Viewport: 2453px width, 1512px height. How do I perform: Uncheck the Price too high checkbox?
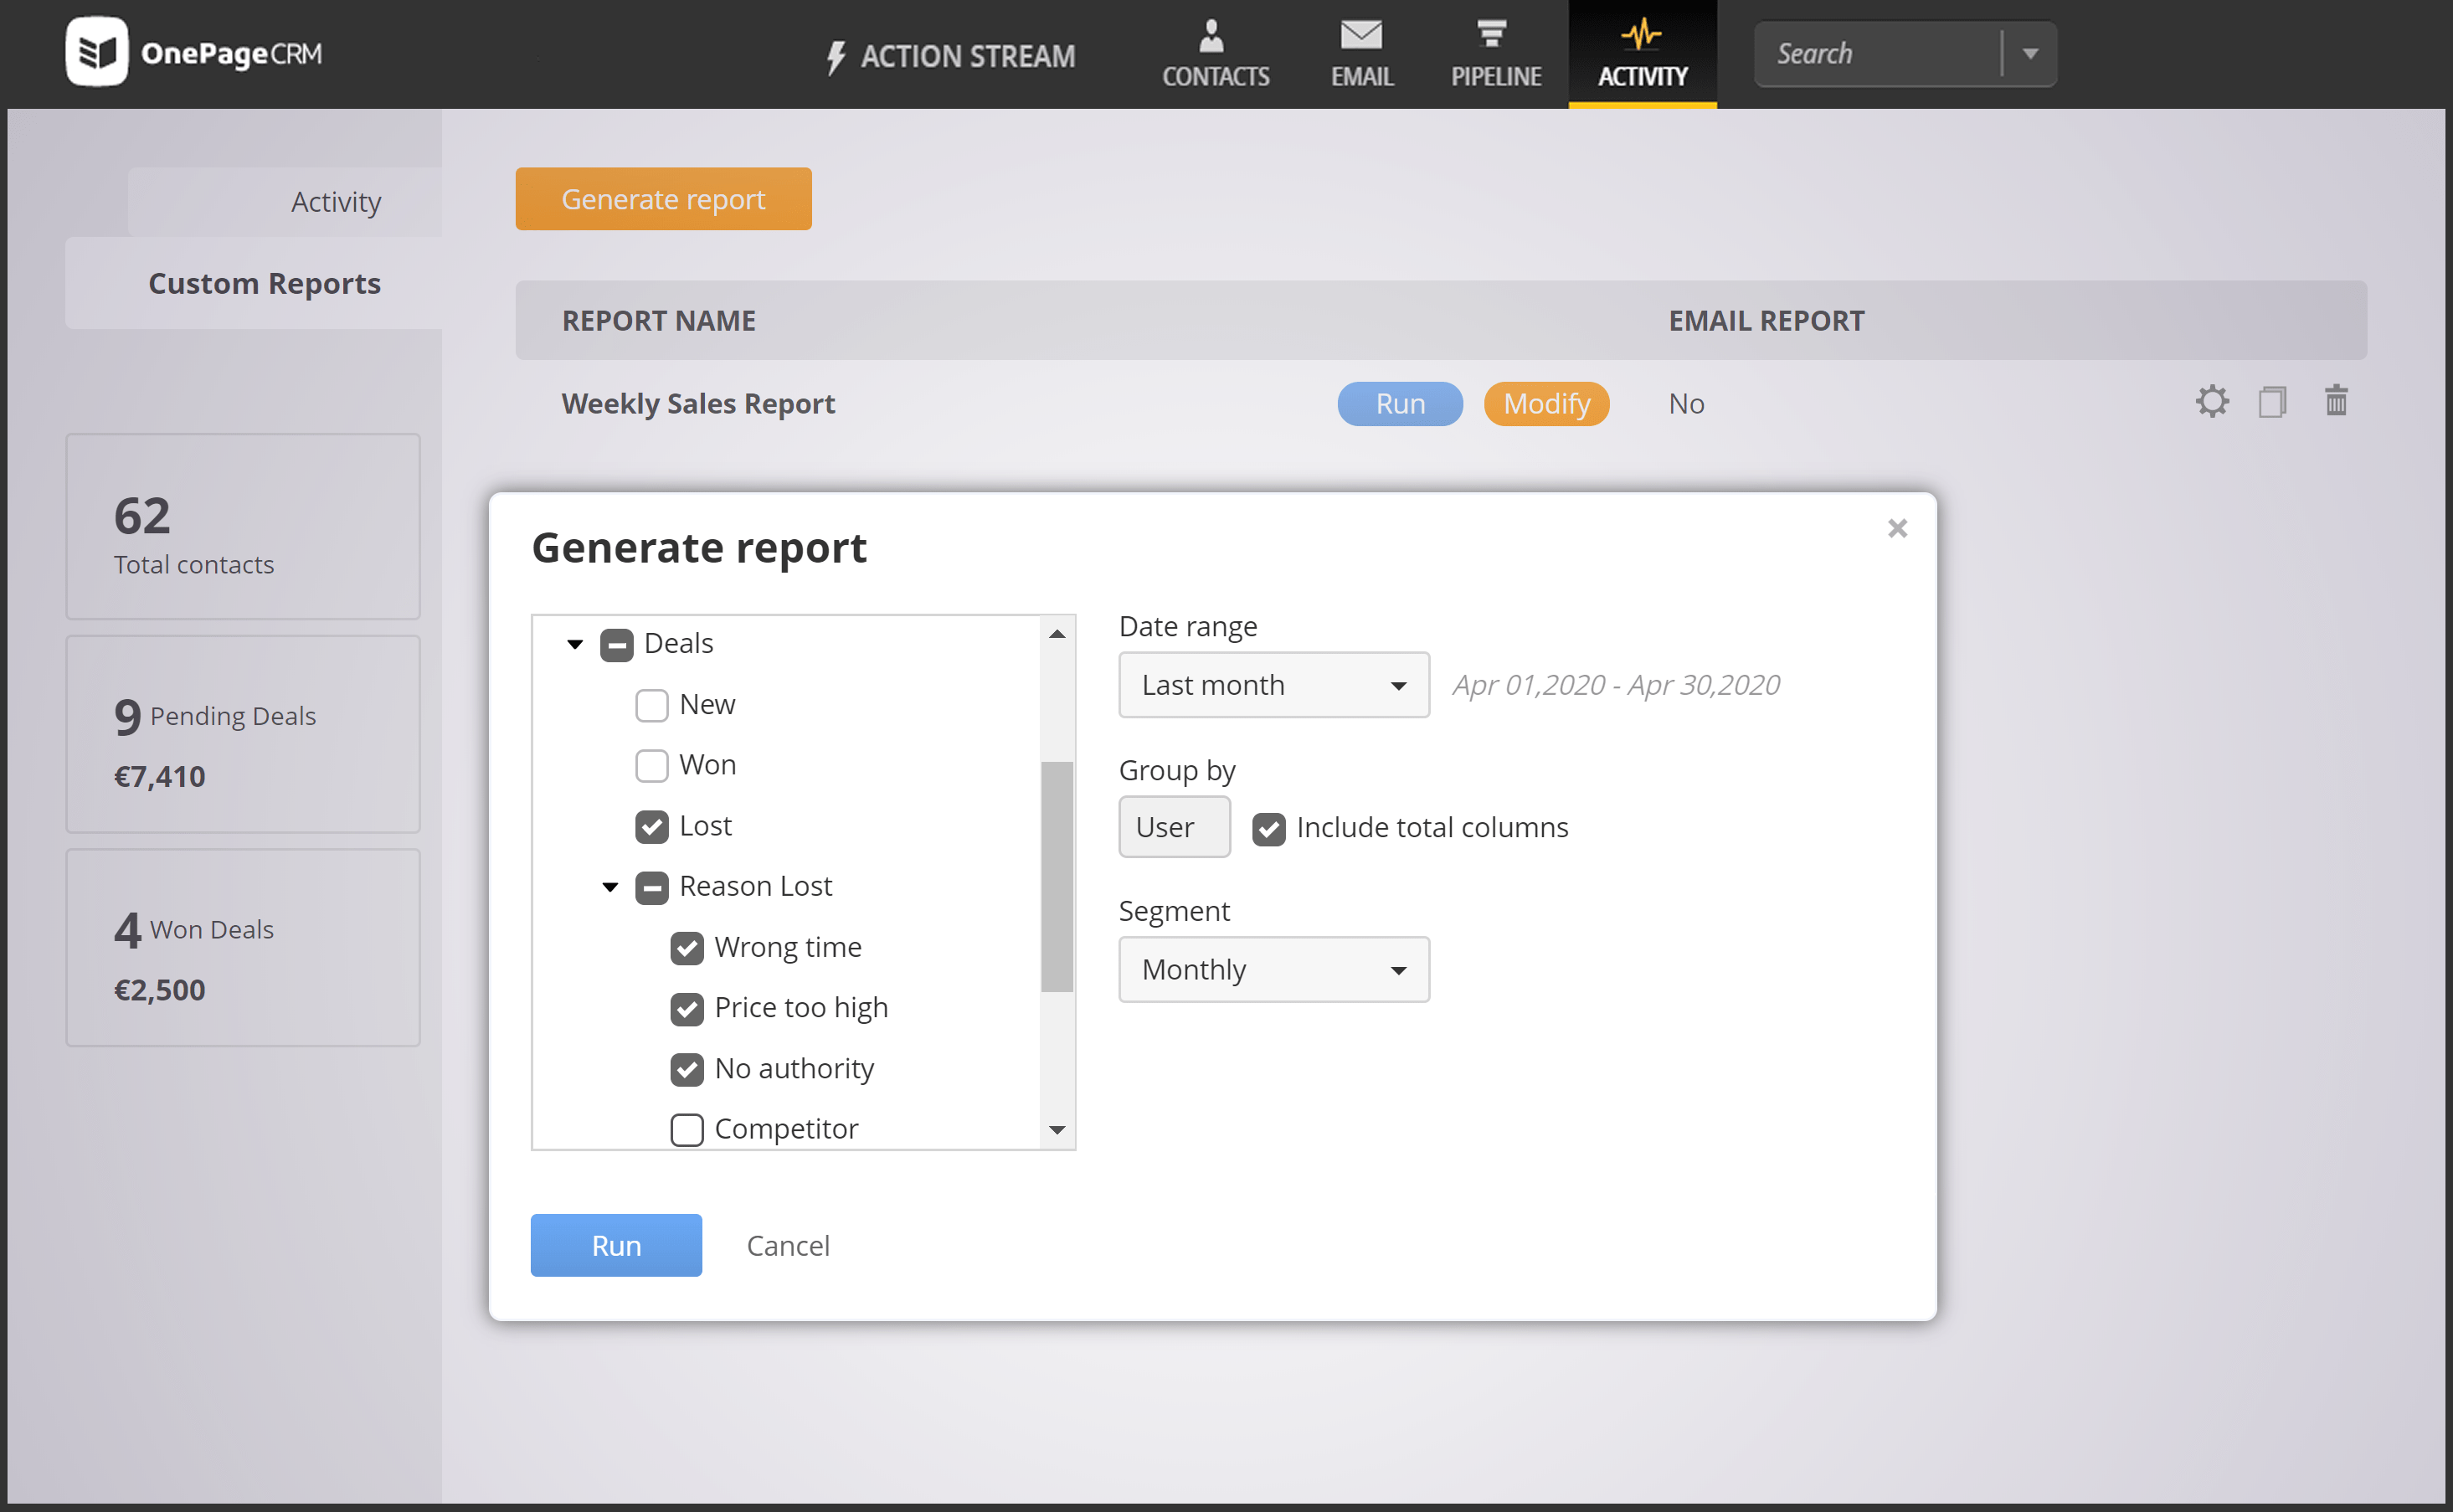(x=687, y=1009)
